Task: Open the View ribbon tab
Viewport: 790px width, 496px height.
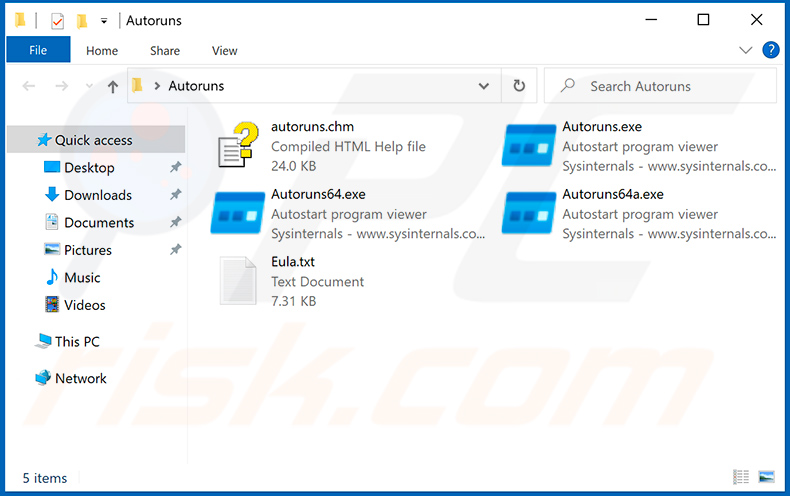Action: [x=224, y=50]
